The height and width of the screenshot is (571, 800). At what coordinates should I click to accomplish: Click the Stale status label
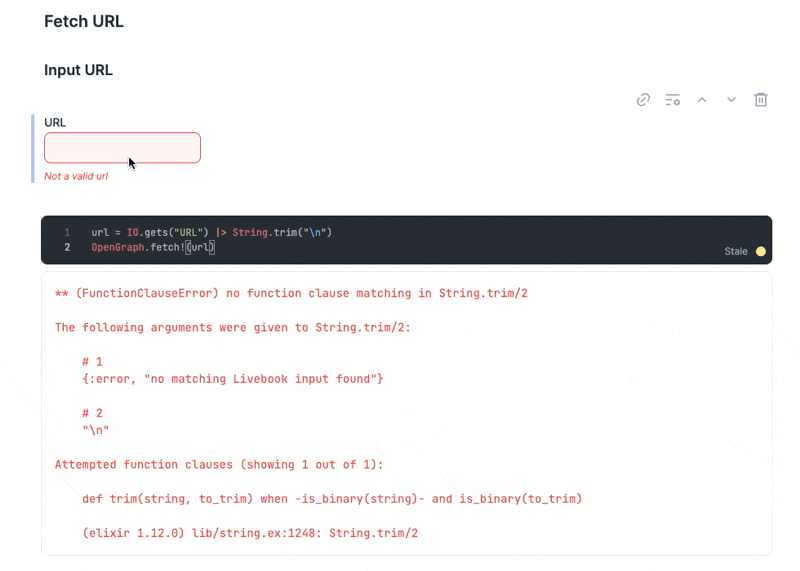click(736, 251)
